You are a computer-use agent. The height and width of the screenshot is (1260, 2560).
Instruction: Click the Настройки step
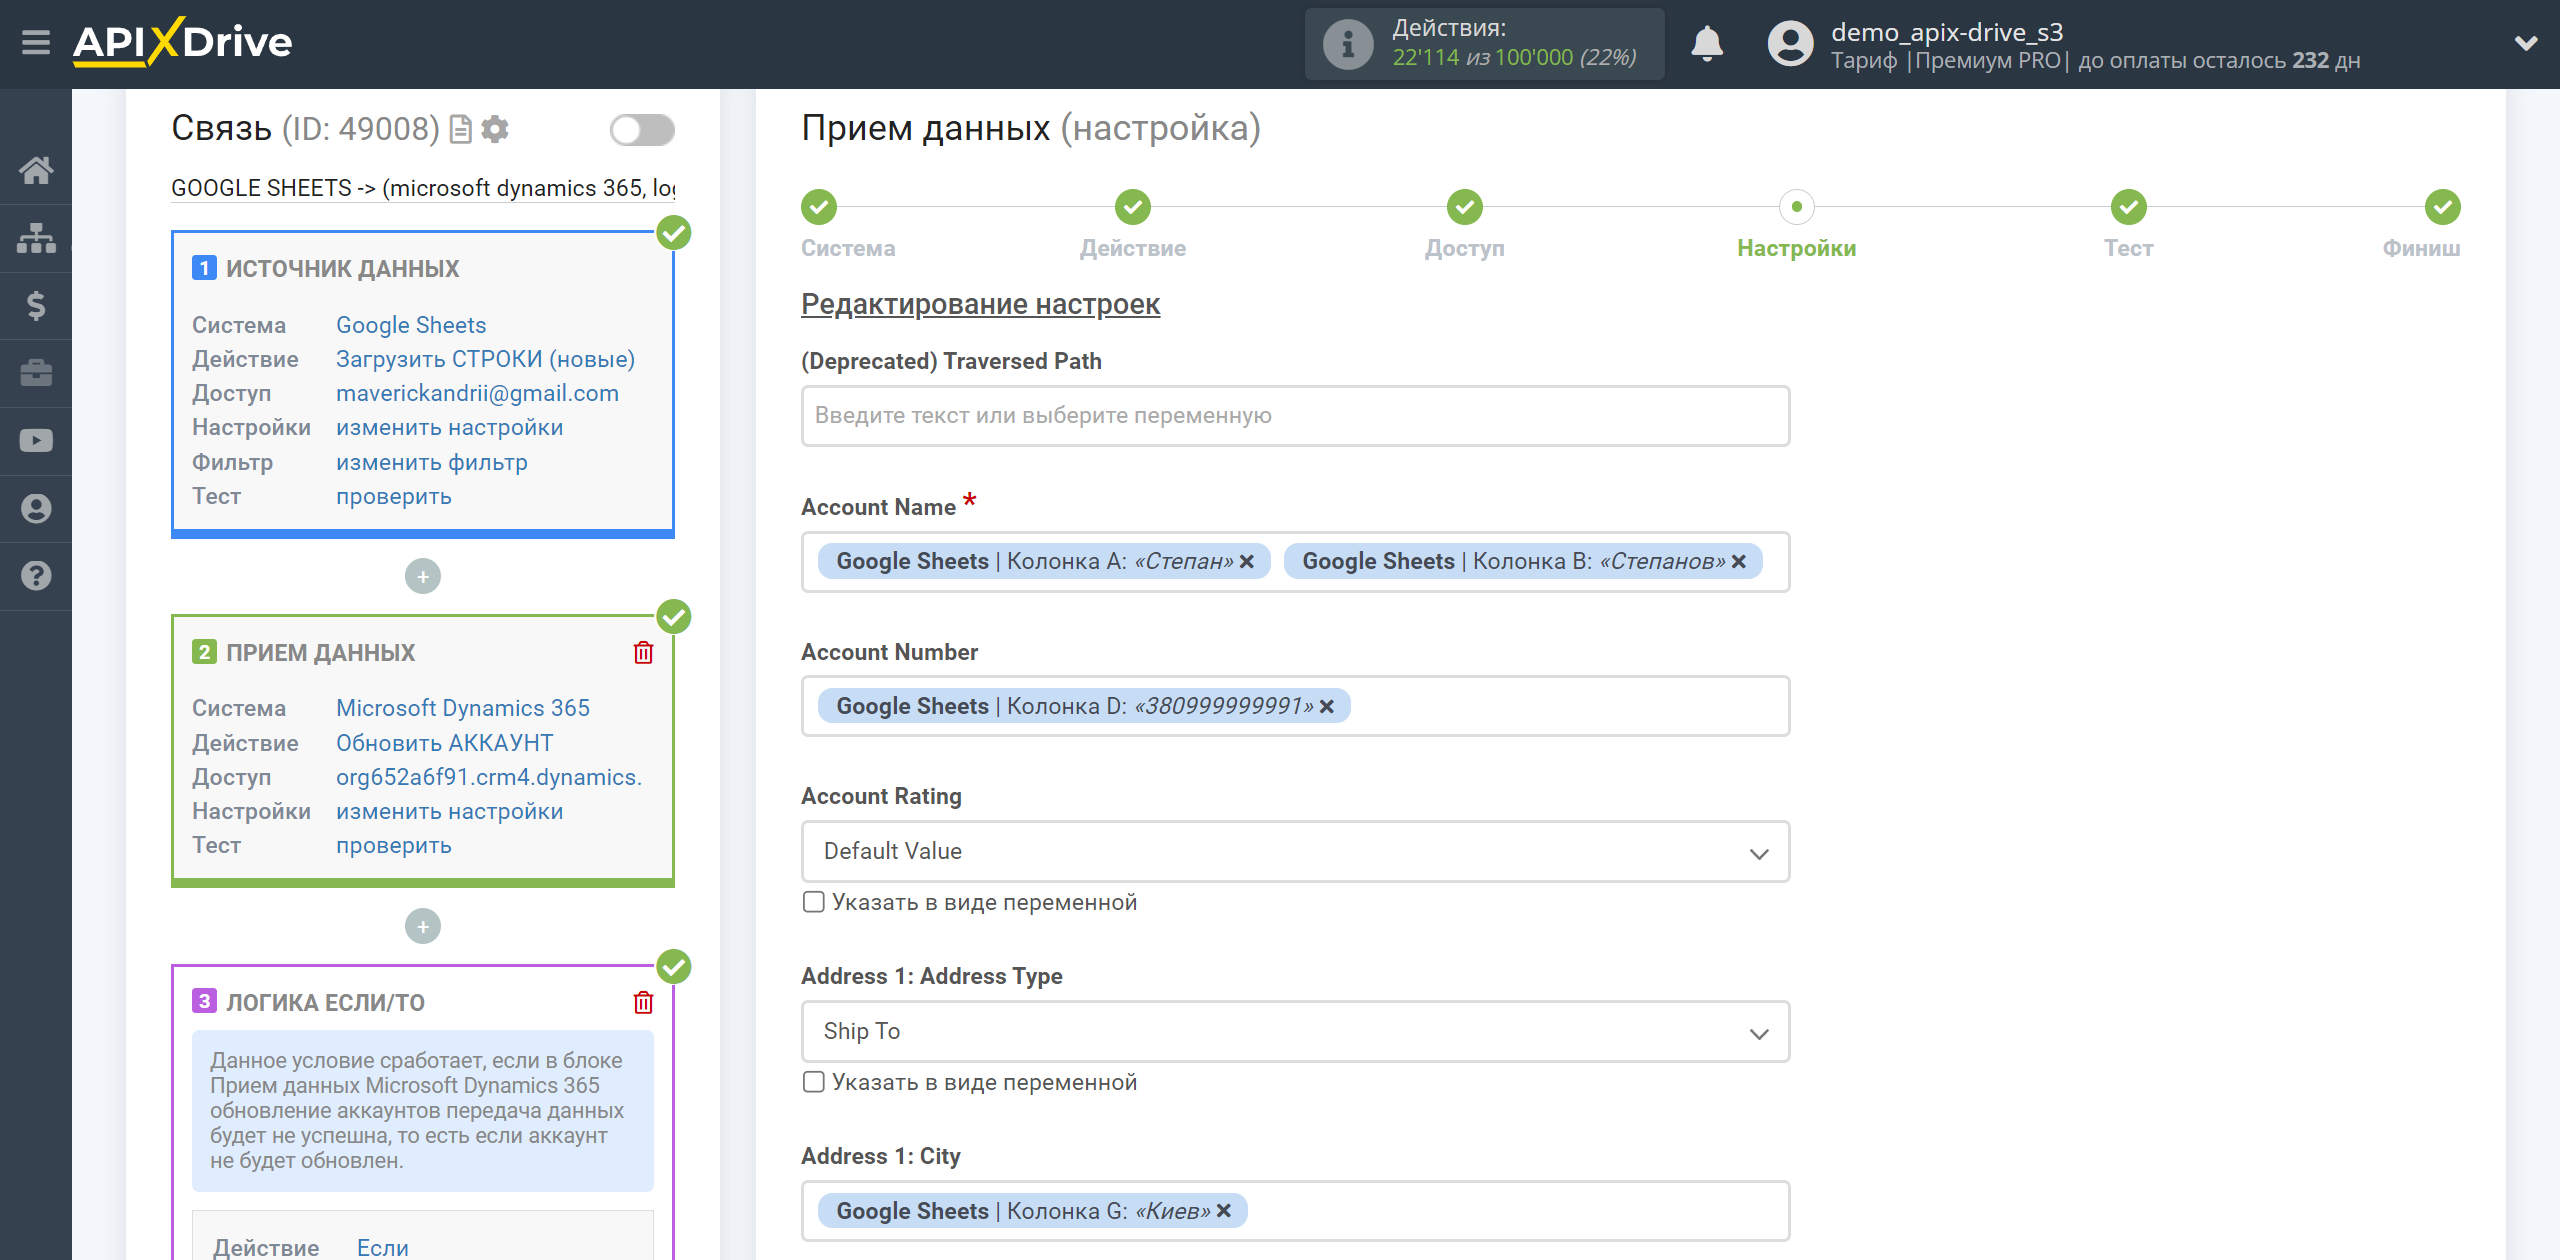[1797, 207]
